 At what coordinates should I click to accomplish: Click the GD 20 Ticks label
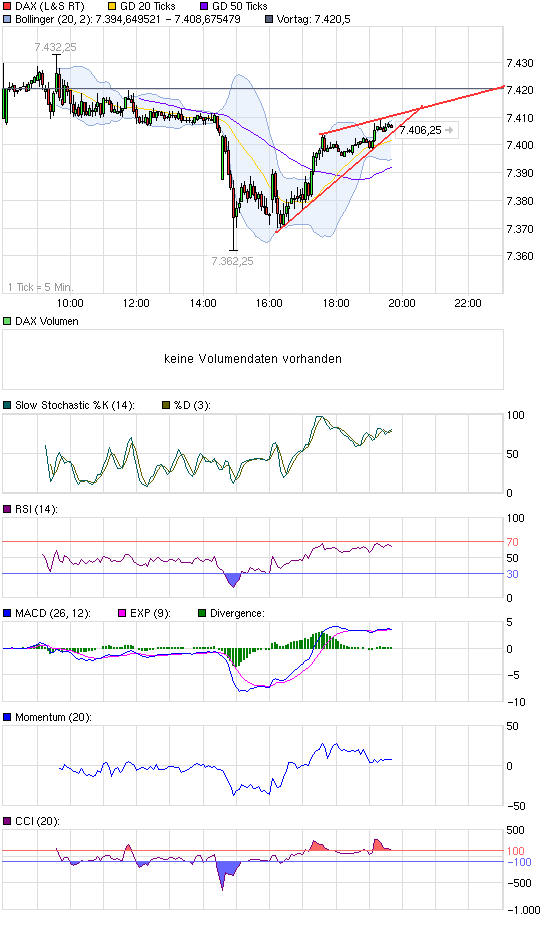coord(148,7)
